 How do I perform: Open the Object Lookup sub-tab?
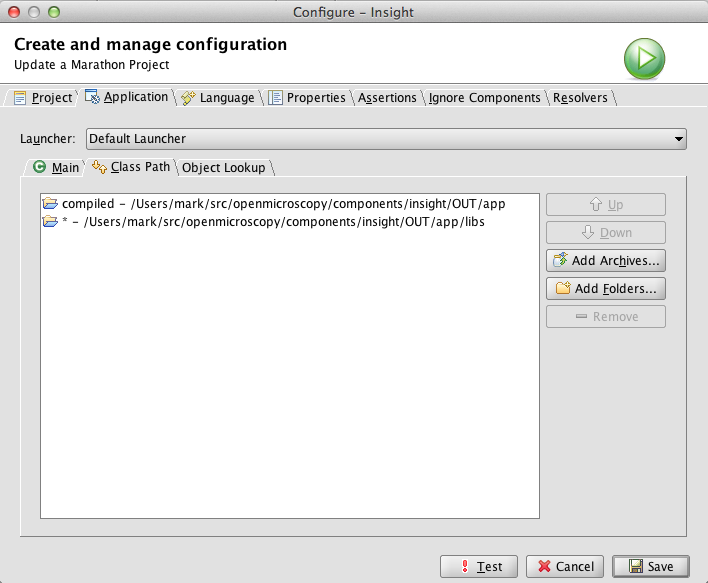(x=224, y=168)
